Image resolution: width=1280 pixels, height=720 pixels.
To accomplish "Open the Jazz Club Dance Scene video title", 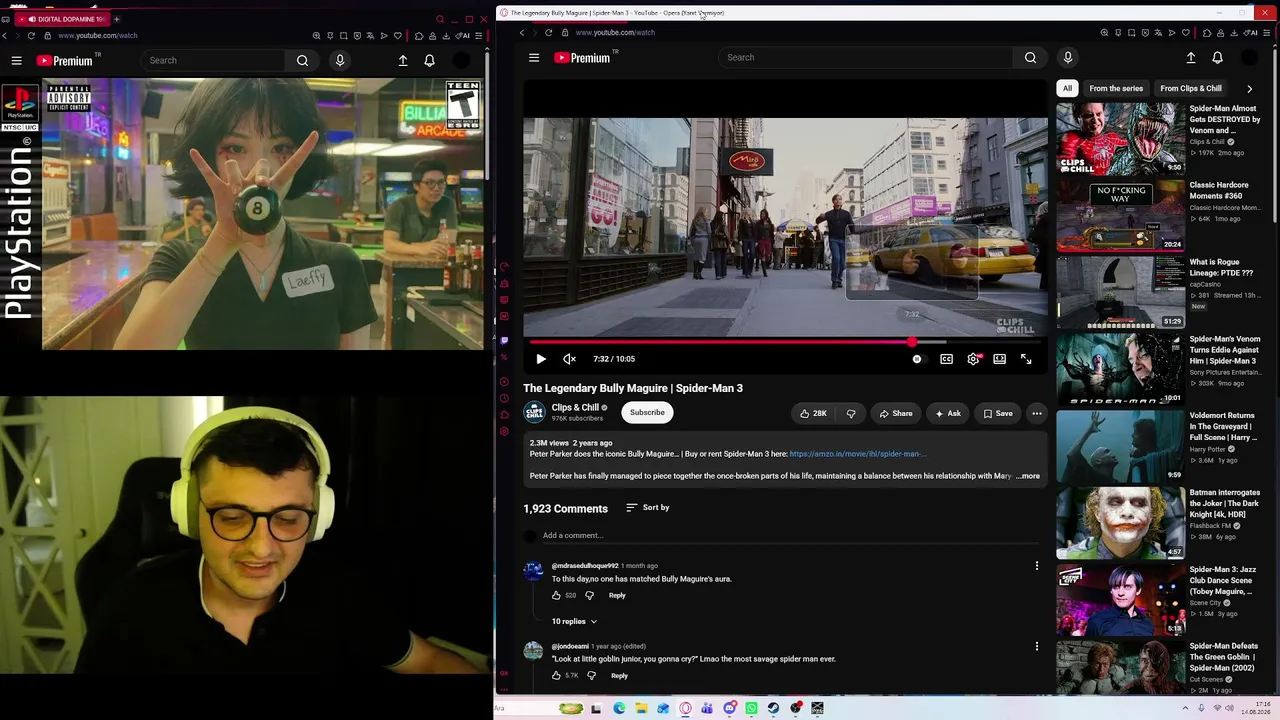I will [1223, 580].
